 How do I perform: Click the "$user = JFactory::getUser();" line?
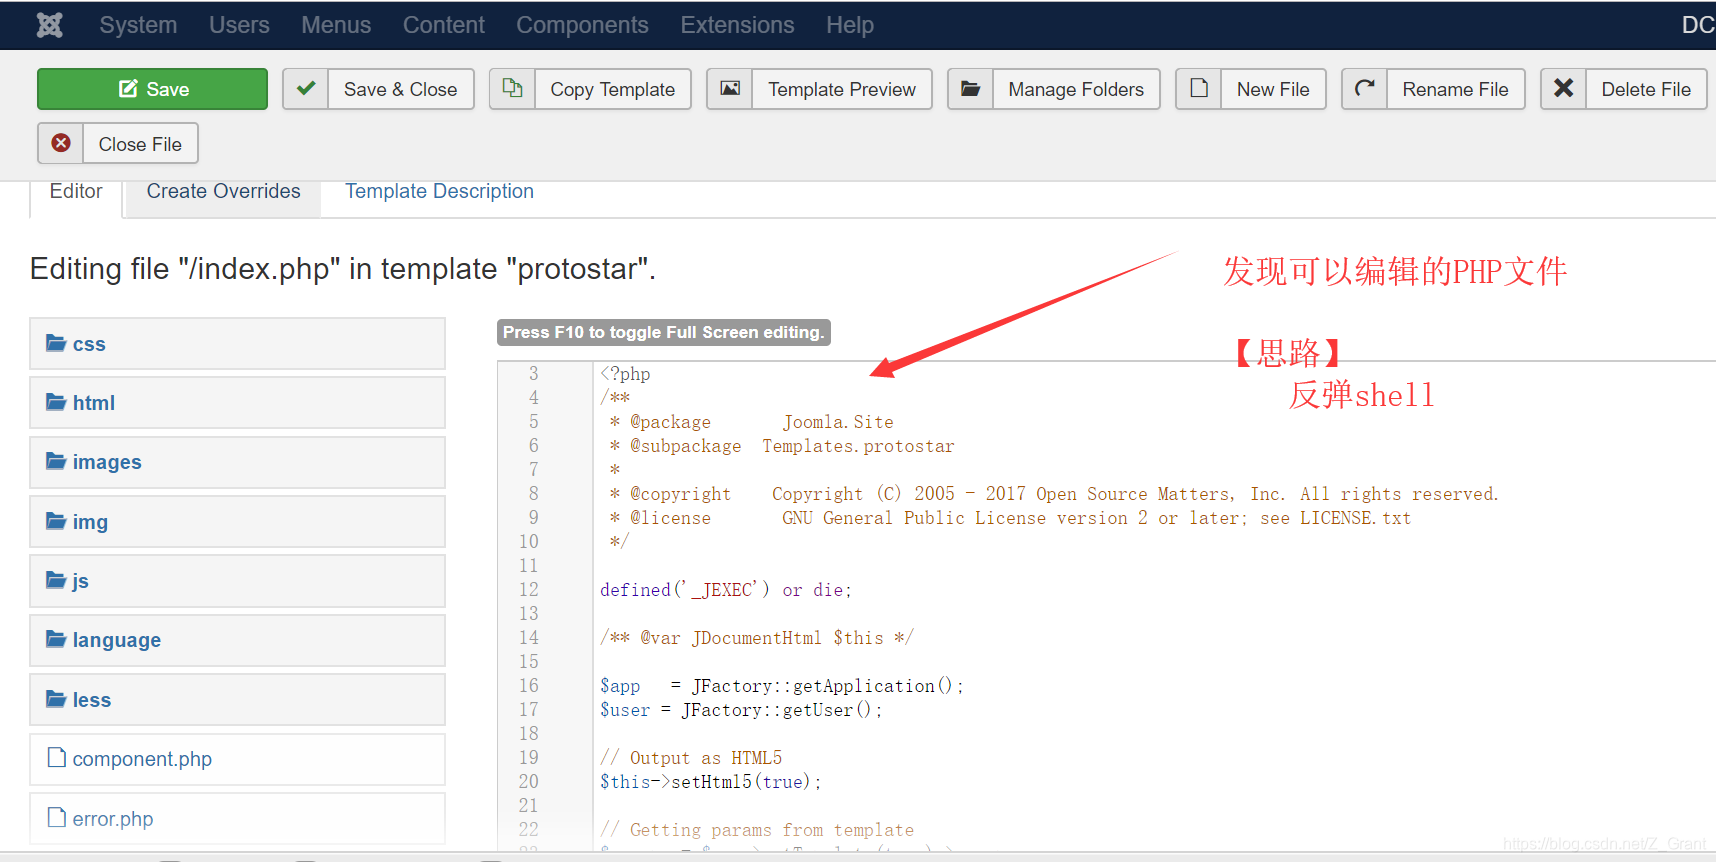click(741, 710)
